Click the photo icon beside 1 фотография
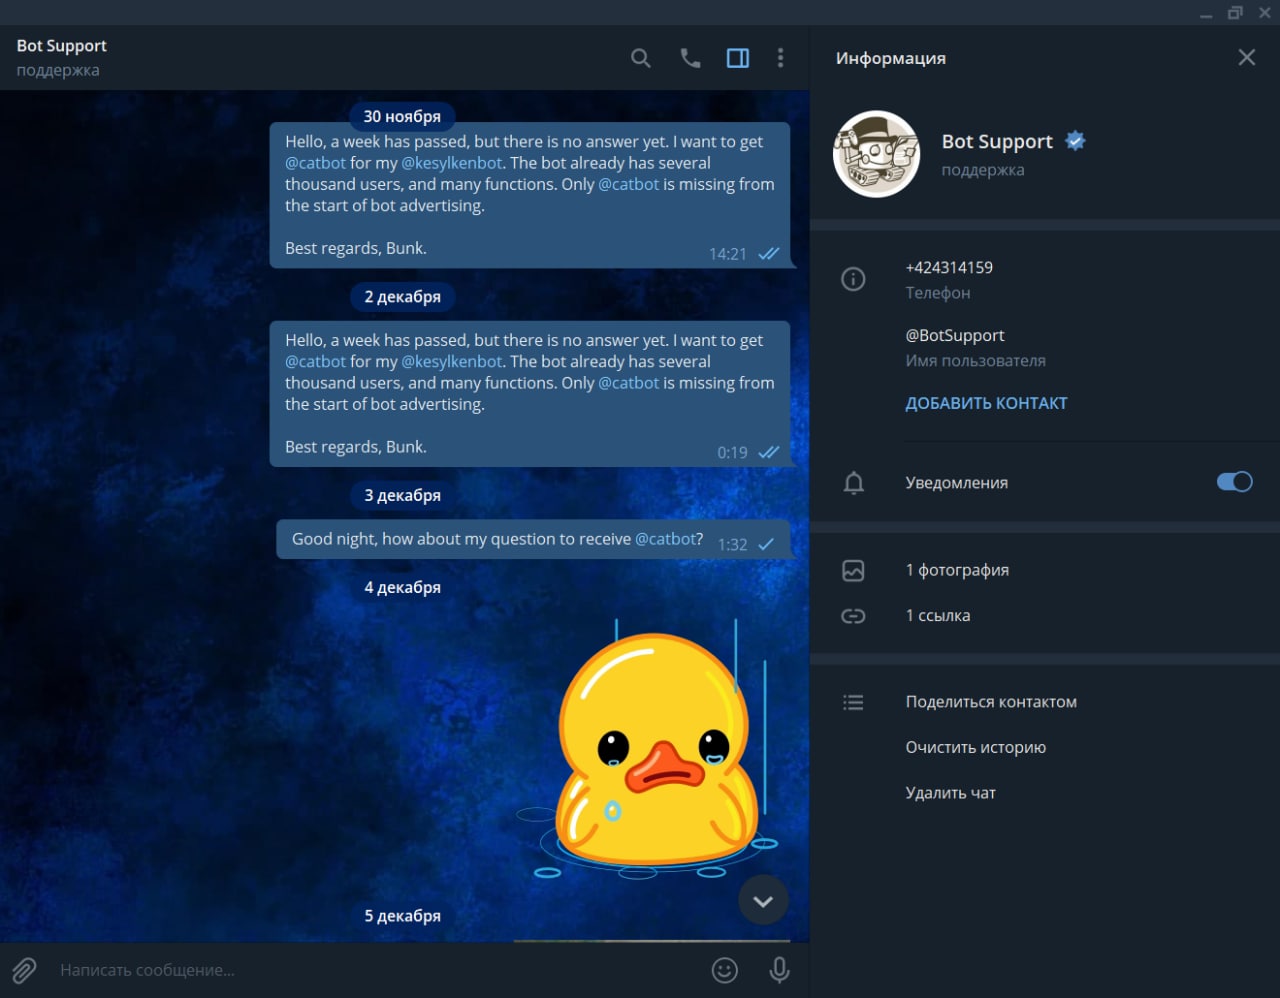The height and width of the screenshot is (998, 1280). [853, 570]
